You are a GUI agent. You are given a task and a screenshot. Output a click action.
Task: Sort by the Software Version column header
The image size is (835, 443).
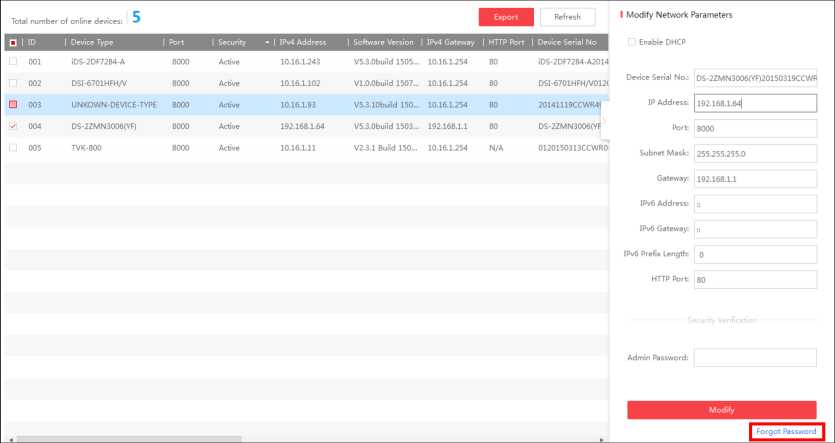pos(383,43)
